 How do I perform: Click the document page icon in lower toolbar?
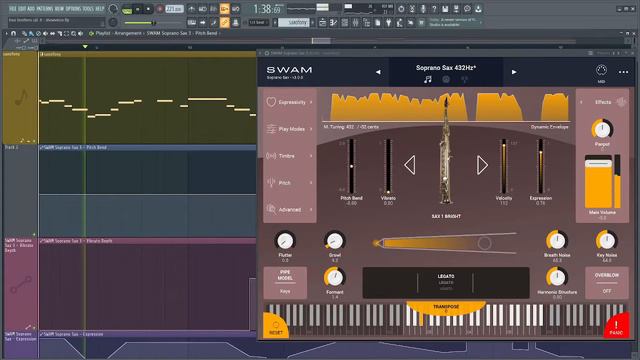[378, 23]
